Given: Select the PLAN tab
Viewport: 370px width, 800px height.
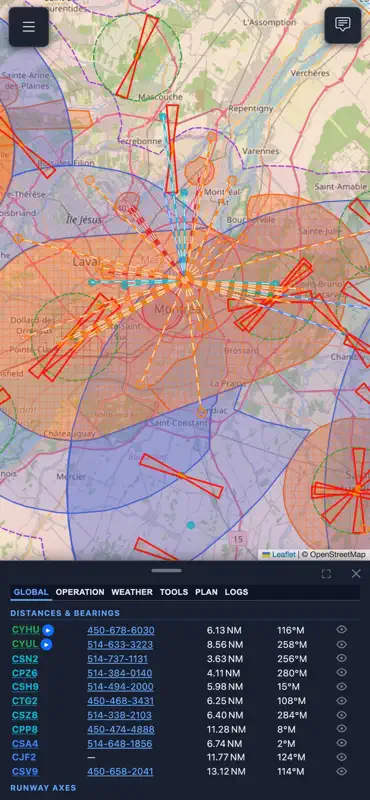Looking at the screenshot, I should [206, 592].
